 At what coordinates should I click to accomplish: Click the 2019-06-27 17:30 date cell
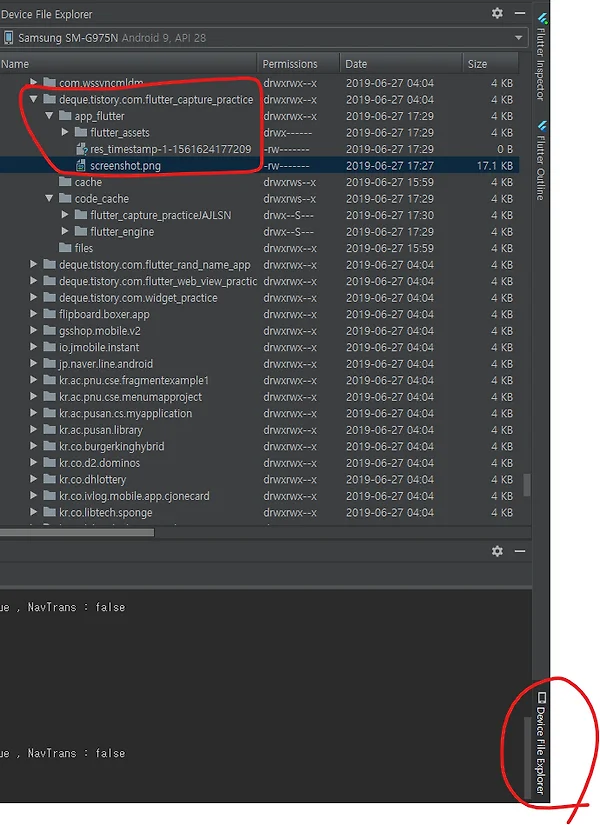tap(389, 215)
